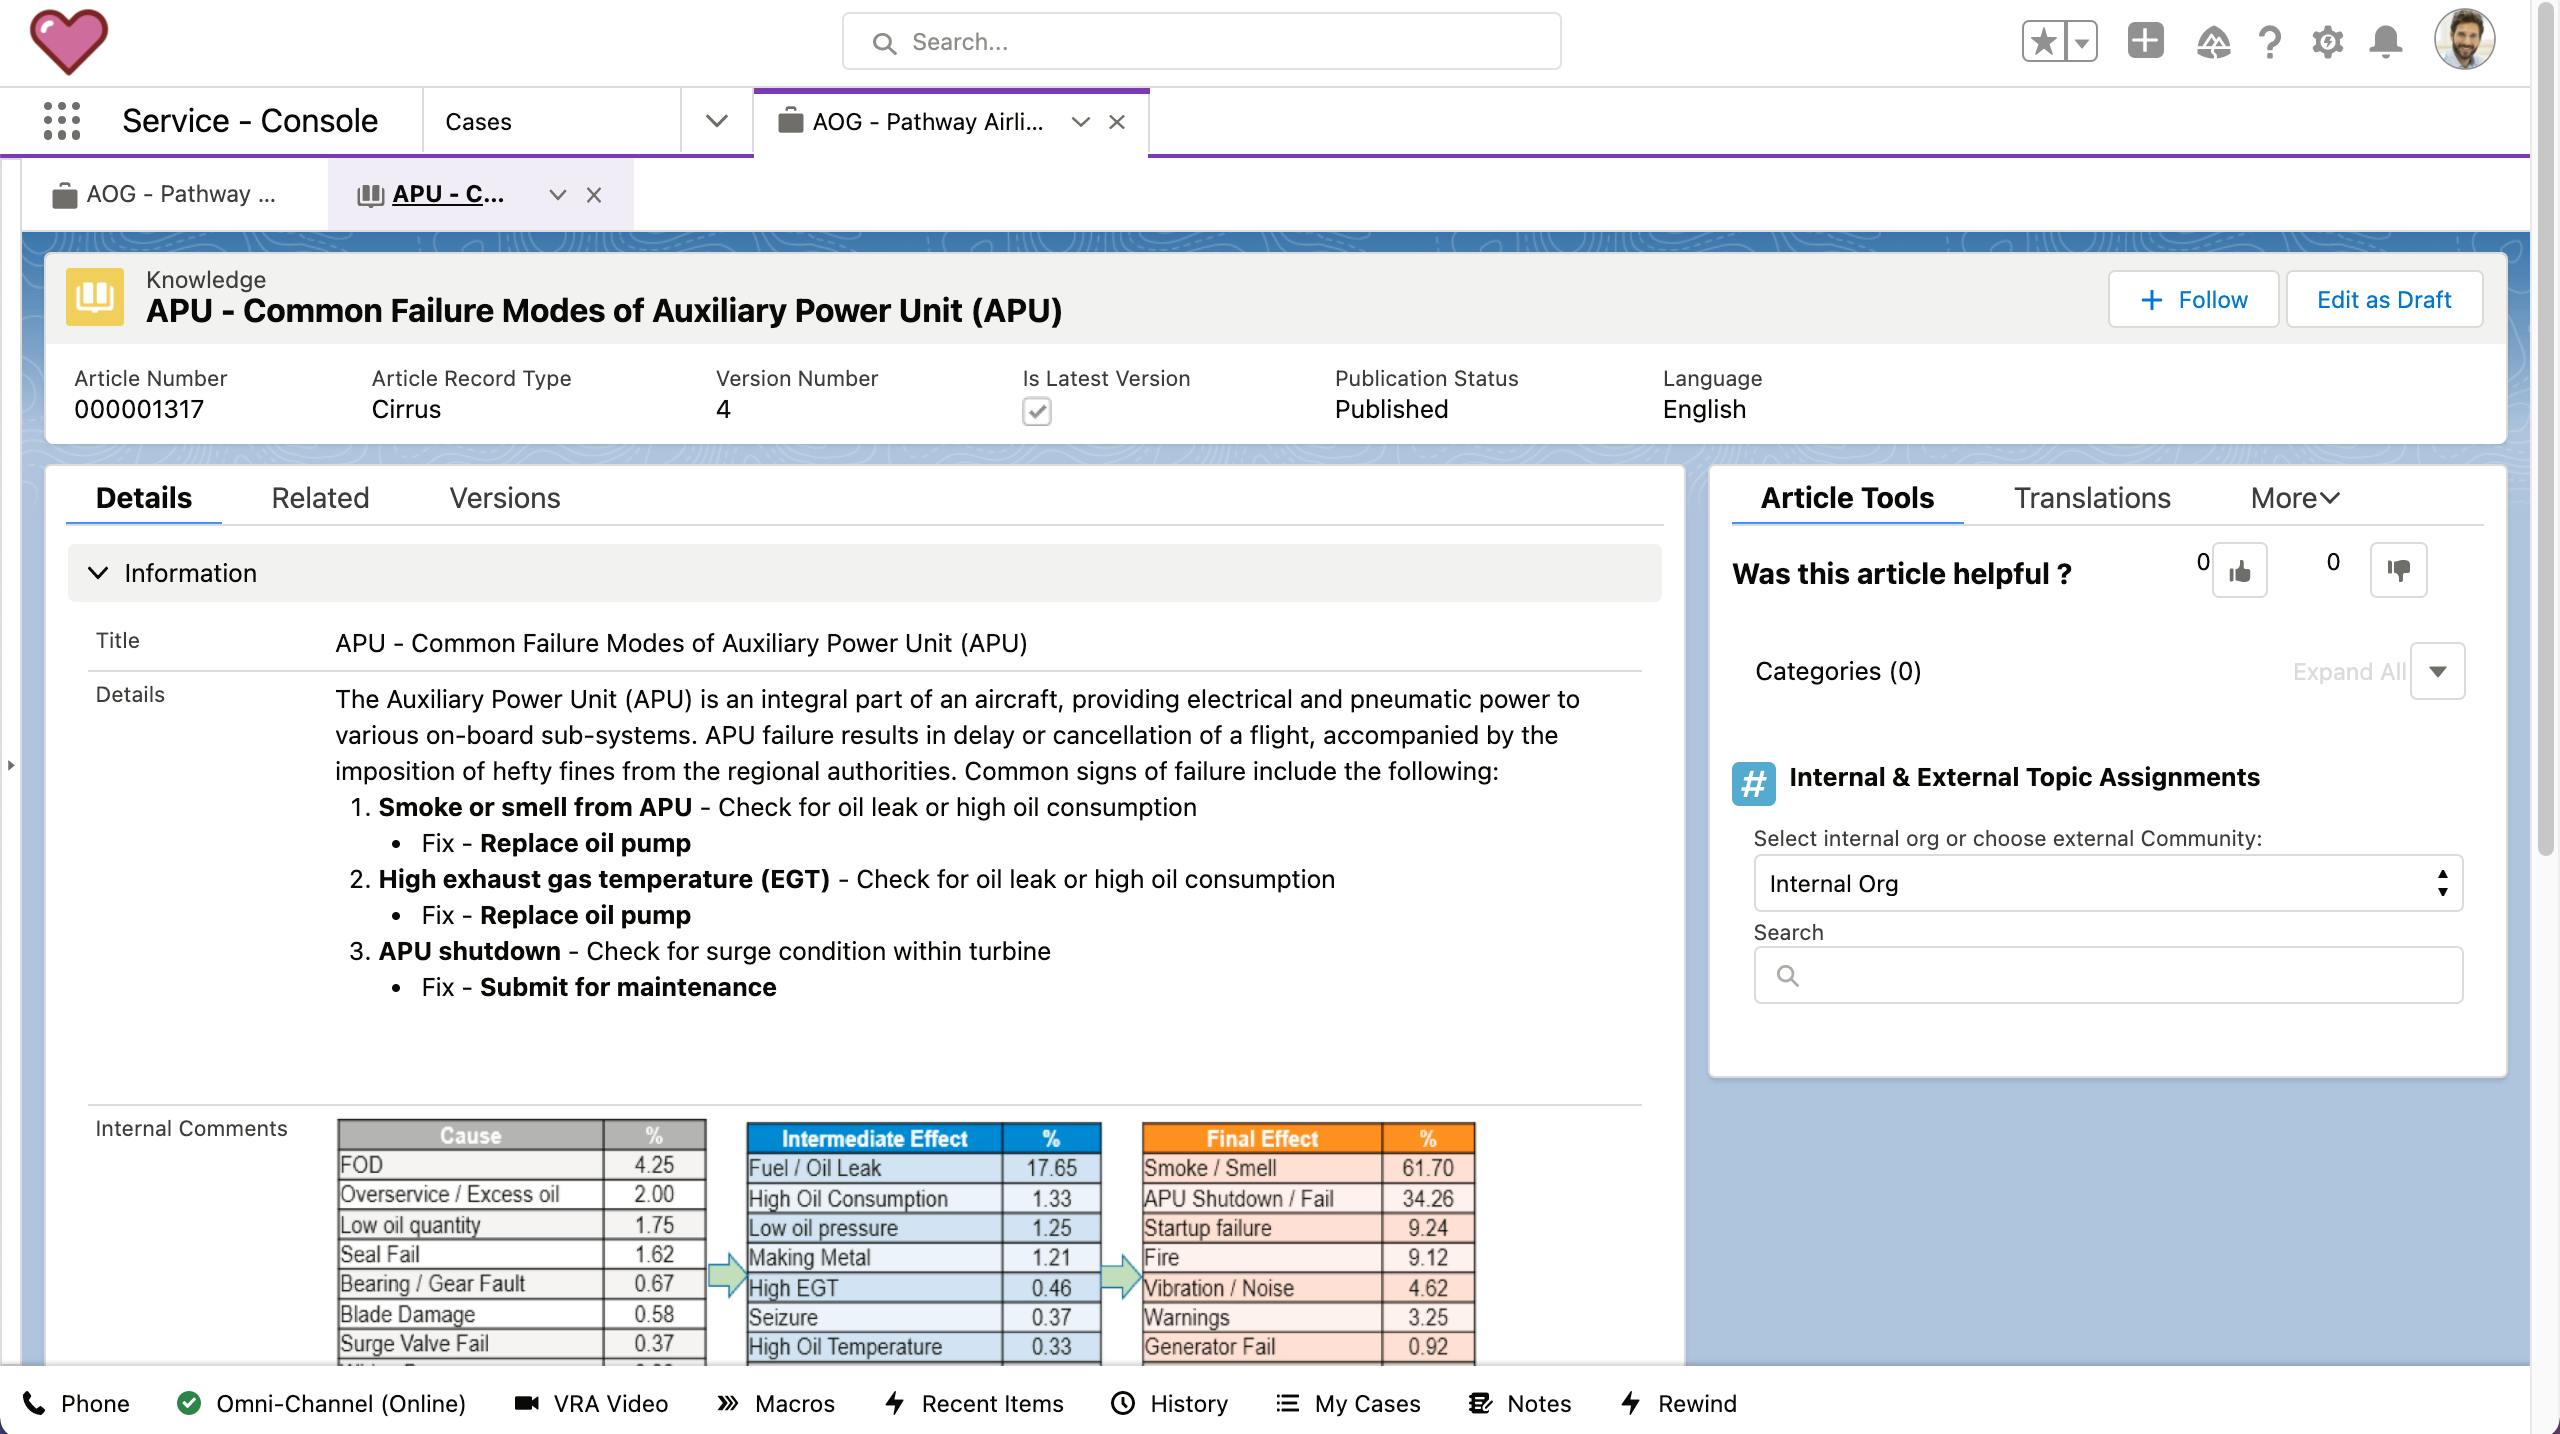Open the Internal Org community dropdown
This screenshot has height=1434, width=2560.
(2107, 883)
